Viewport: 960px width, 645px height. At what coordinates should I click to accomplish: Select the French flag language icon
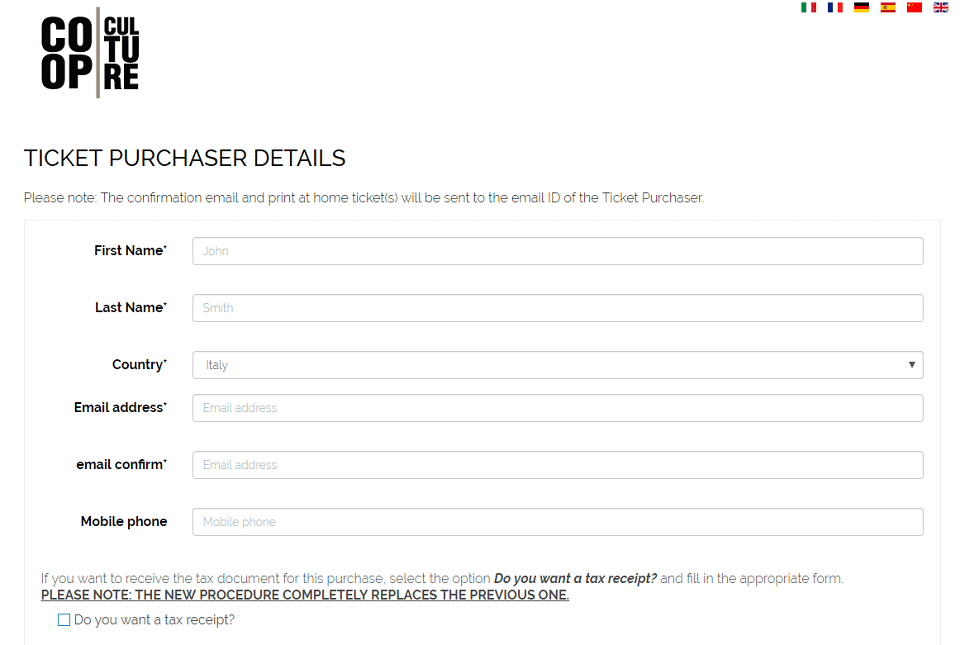[834, 7]
